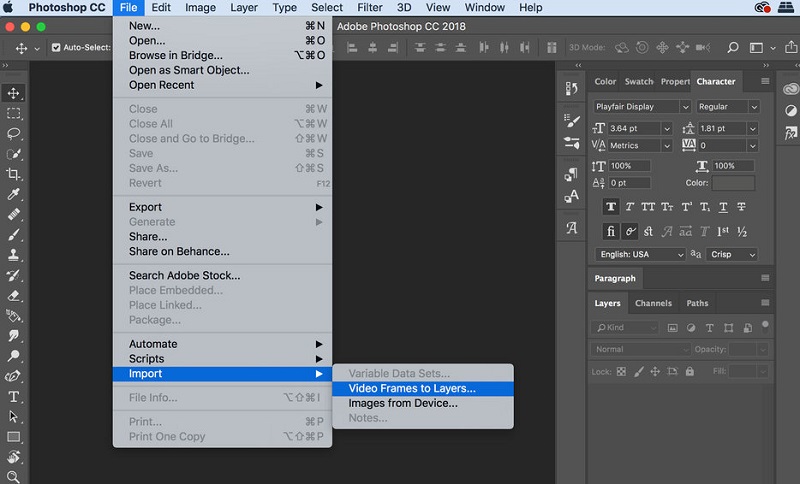Open the Layers panel options menu
Image resolution: width=800 pixels, height=484 pixels.
coord(765,303)
